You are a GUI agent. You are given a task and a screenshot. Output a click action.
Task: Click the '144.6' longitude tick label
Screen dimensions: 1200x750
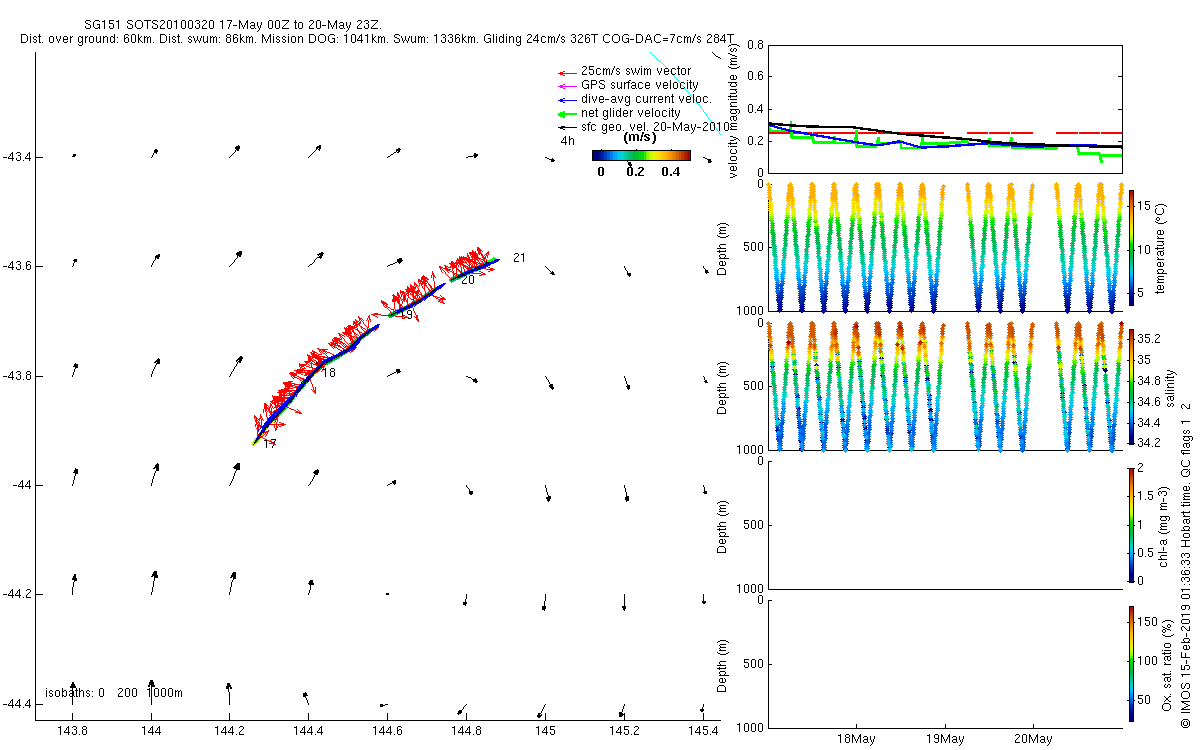pos(388,732)
